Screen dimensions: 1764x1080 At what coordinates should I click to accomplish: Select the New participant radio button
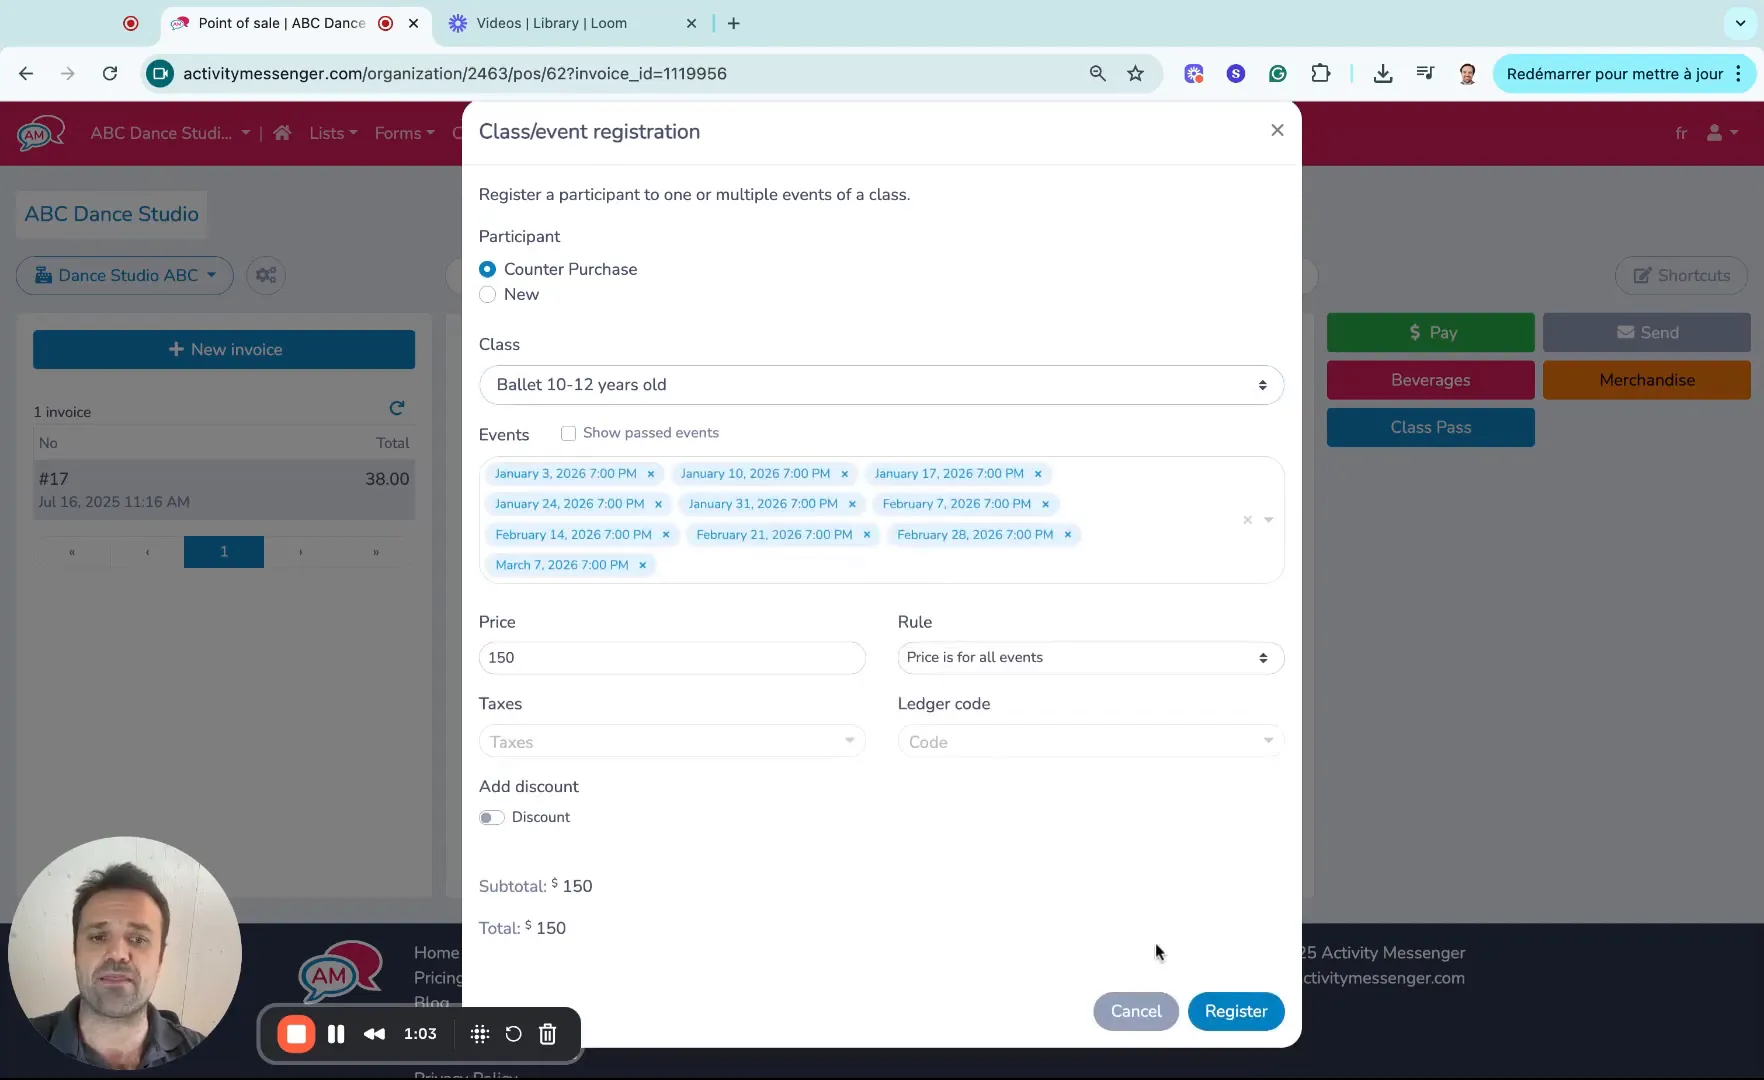coord(488,294)
